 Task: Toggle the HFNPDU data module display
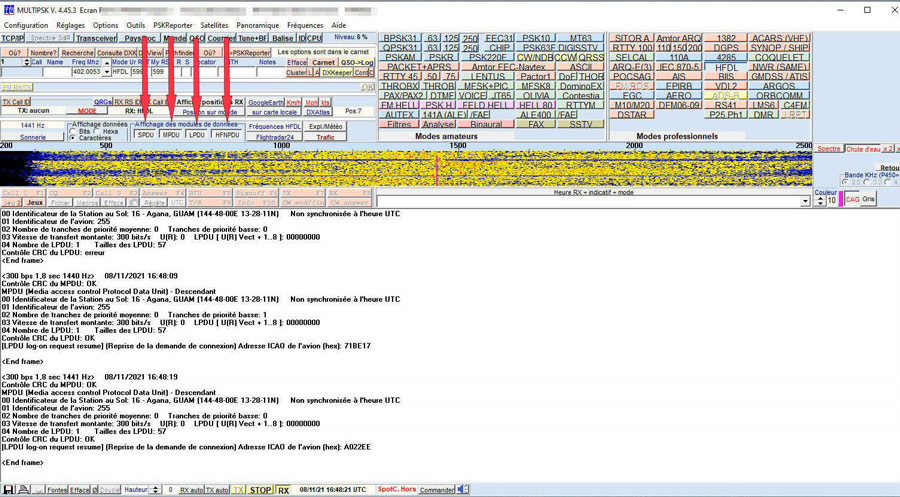pyautogui.click(x=227, y=135)
